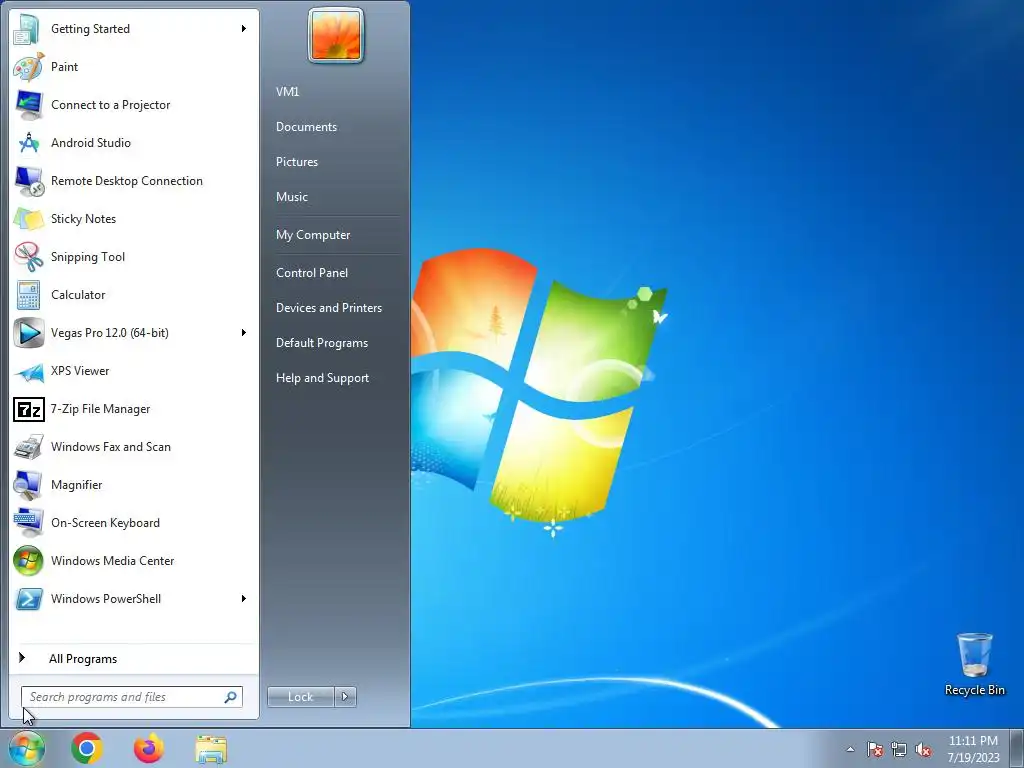Click the Lock button
Image resolution: width=1024 pixels, height=768 pixels.
(x=301, y=697)
